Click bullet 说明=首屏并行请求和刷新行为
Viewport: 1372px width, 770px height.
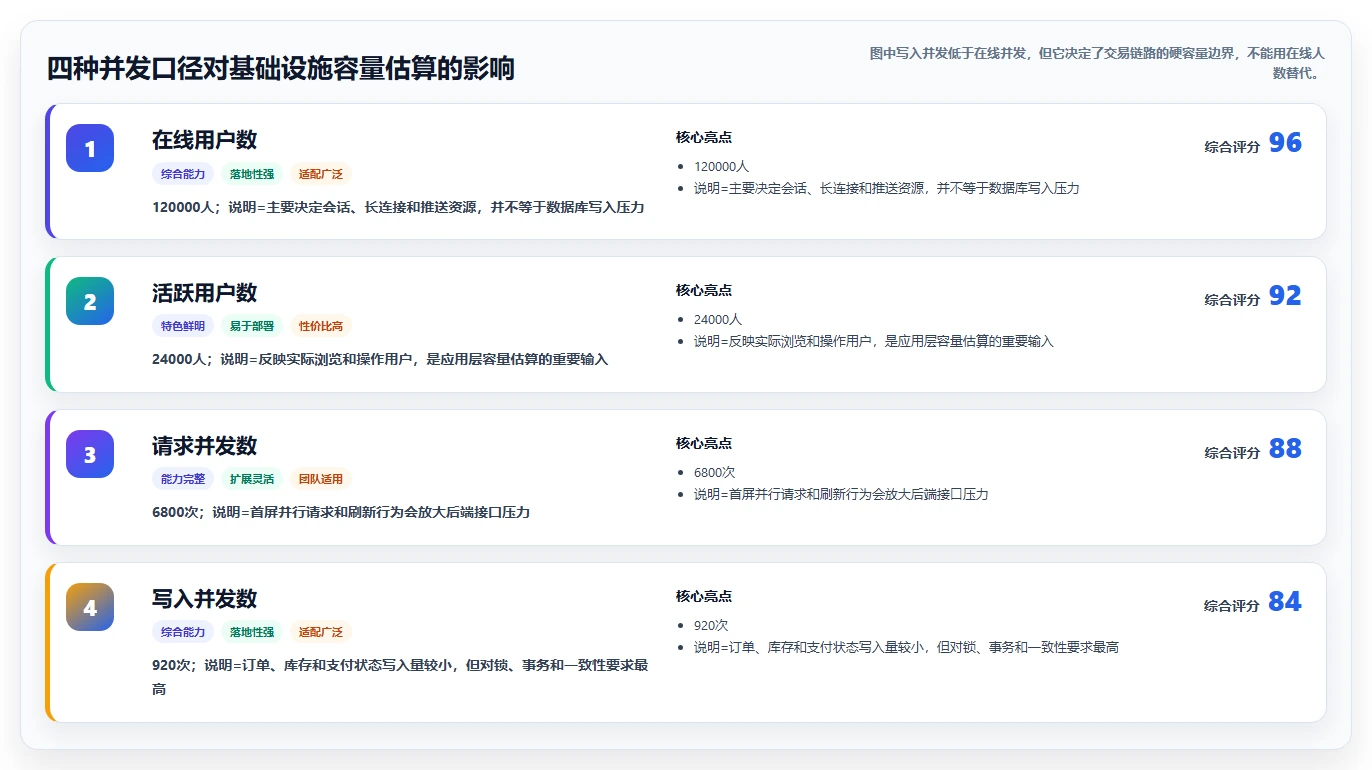[x=841, y=495]
